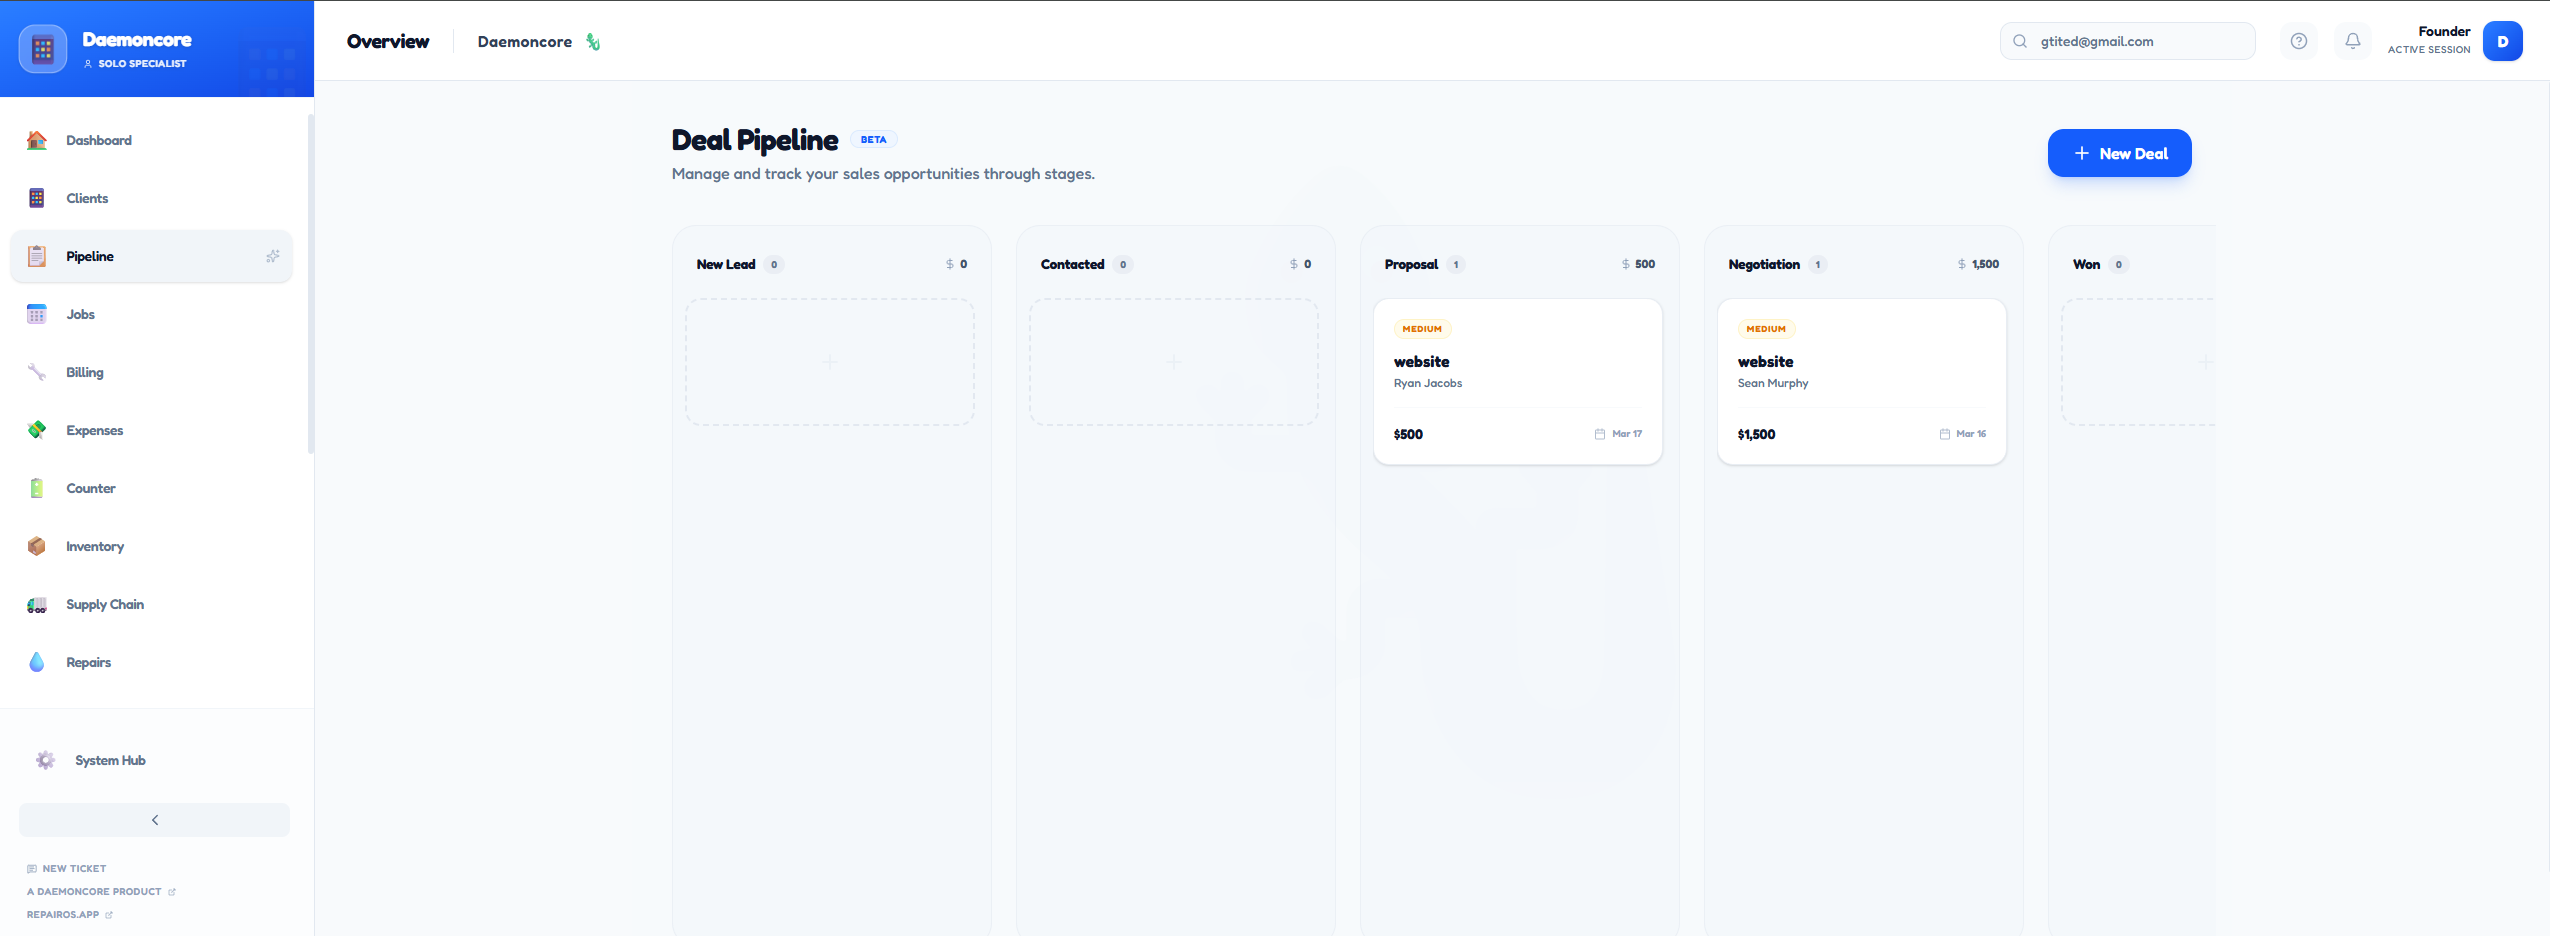Image resolution: width=2550 pixels, height=936 pixels.
Task: Open the help question-mark icon
Action: coord(2297,41)
